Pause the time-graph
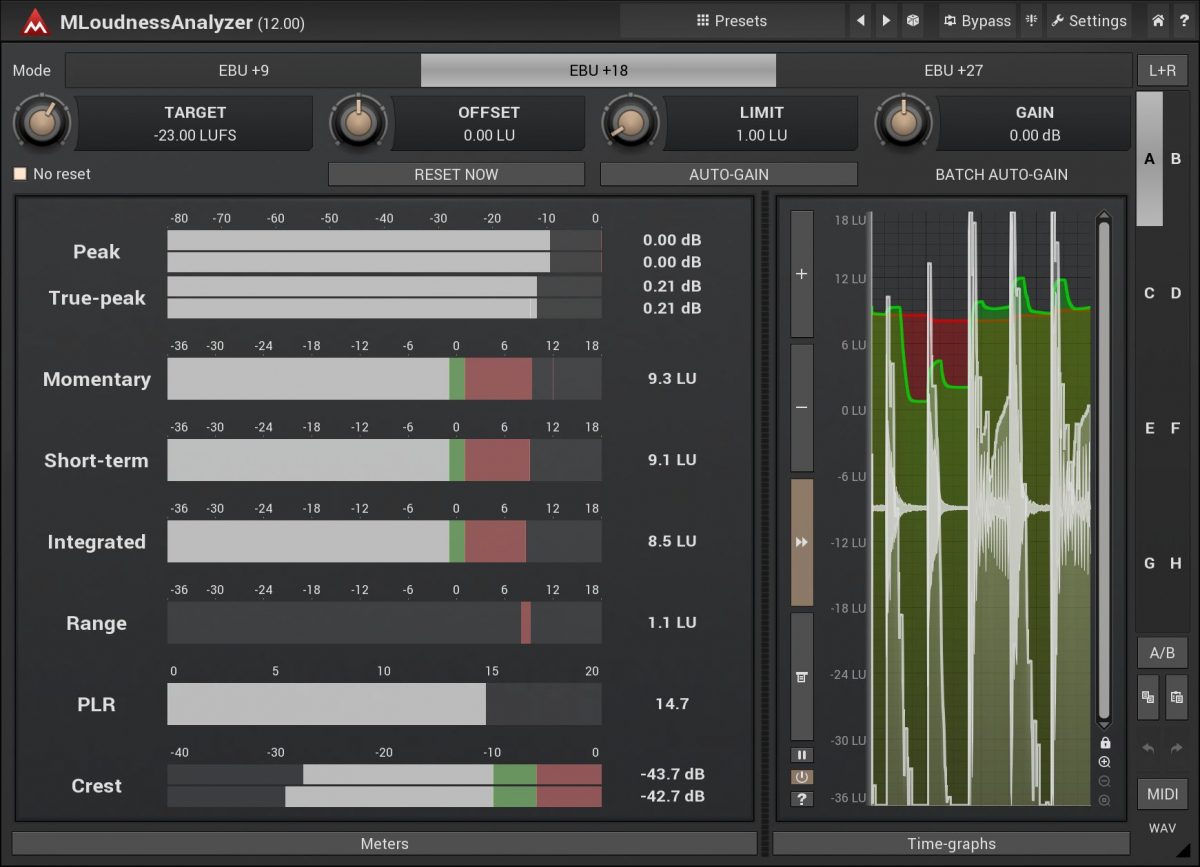Image resolution: width=1200 pixels, height=867 pixels. (x=801, y=755)
